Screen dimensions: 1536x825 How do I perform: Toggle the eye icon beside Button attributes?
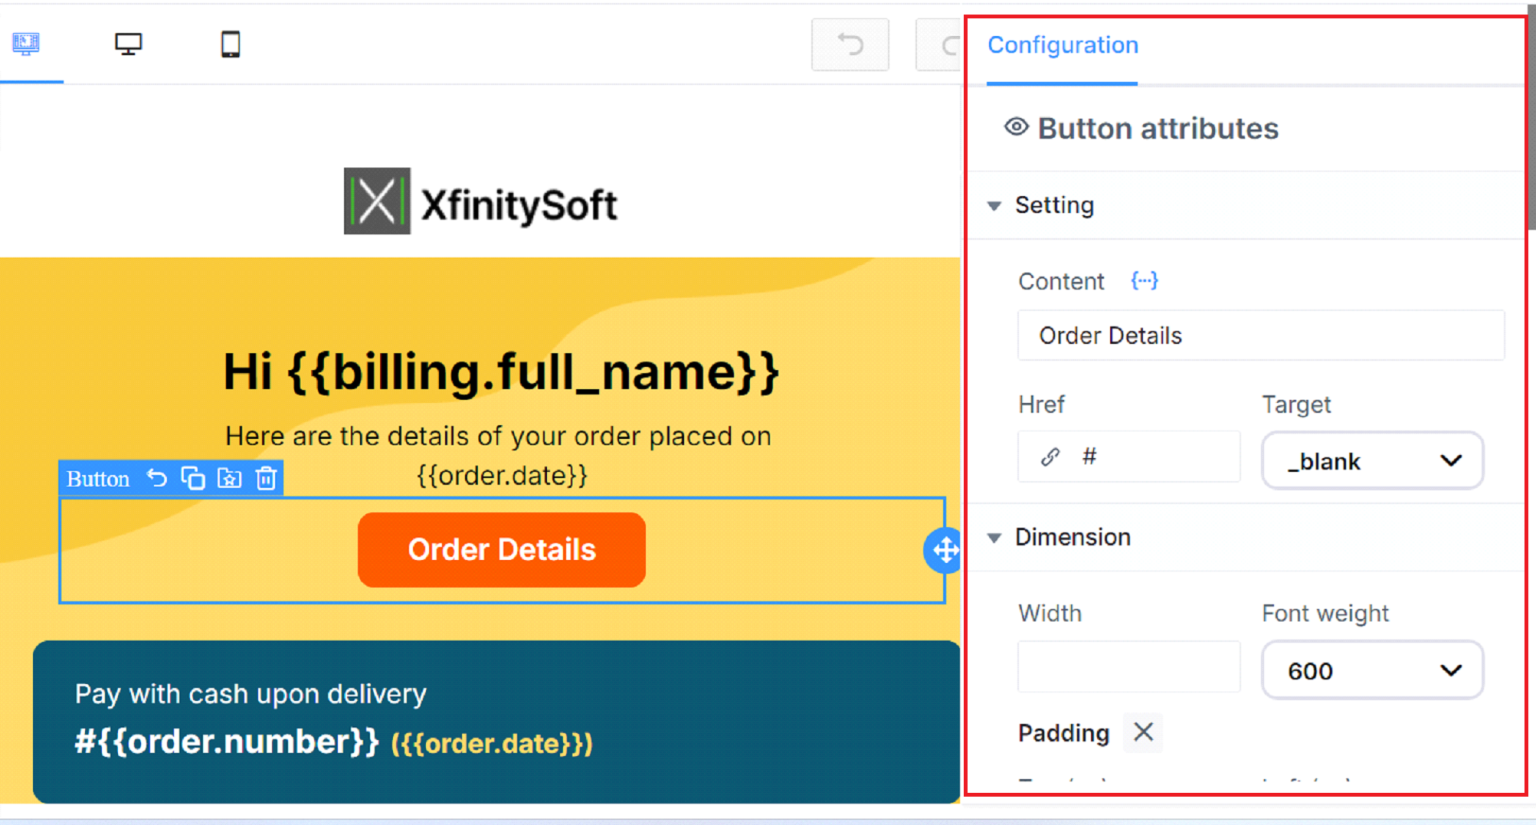click(x=1015, y=127)
